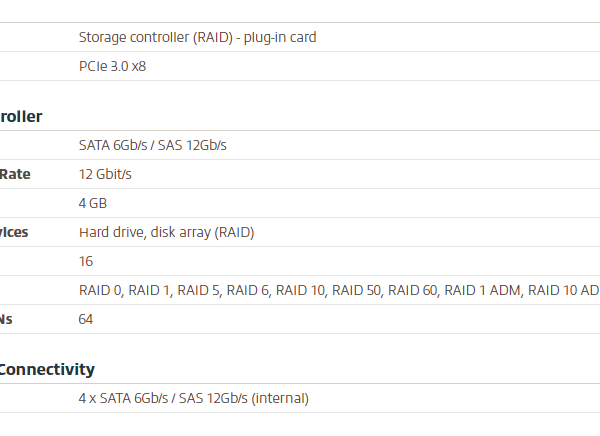Click "RAID 50" in the RAID levels list
The image size is (600, 436).
[356, 290]
